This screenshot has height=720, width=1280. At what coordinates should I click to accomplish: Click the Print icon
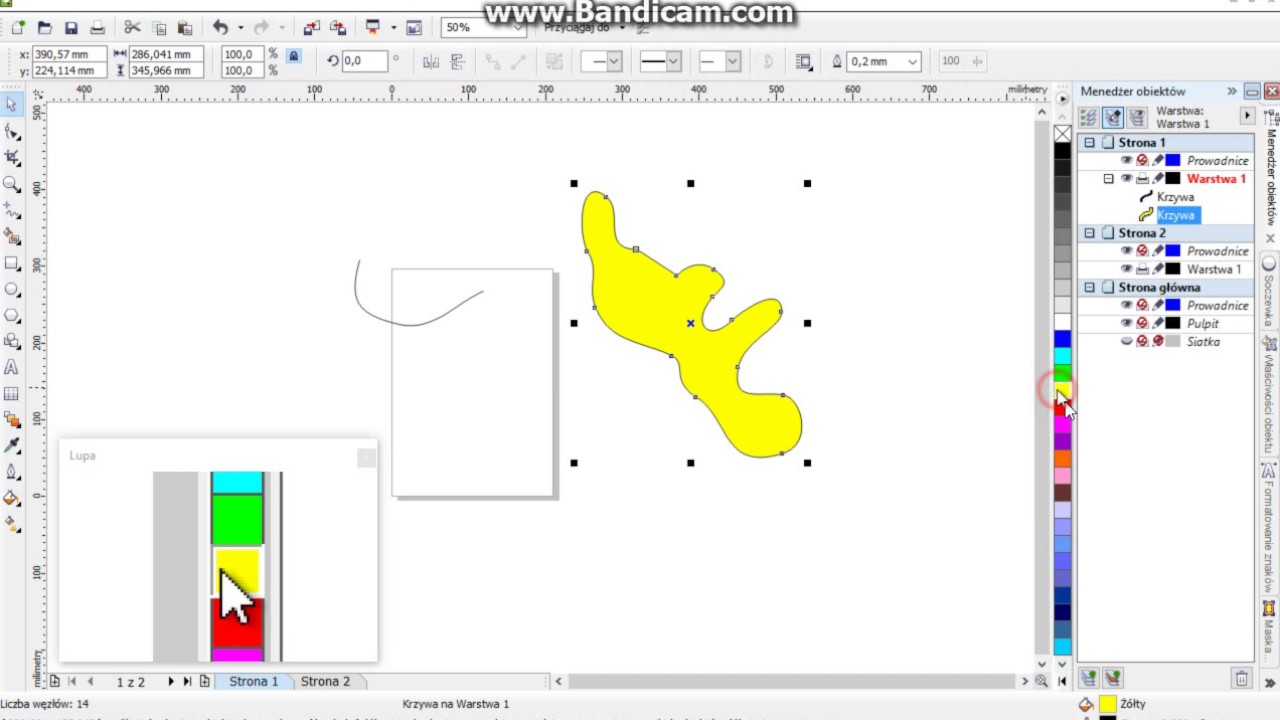[x=97, y=28]
